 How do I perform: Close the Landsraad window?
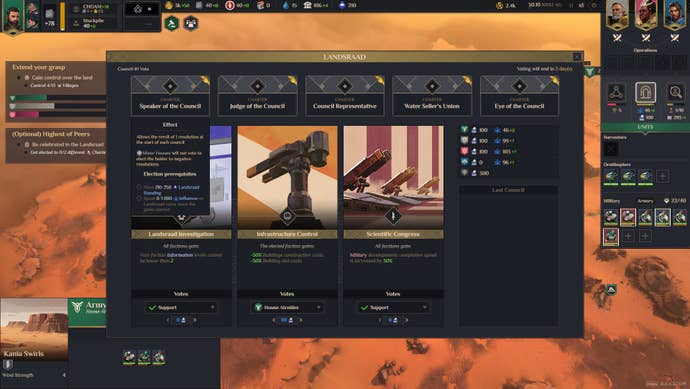[577, 56]
